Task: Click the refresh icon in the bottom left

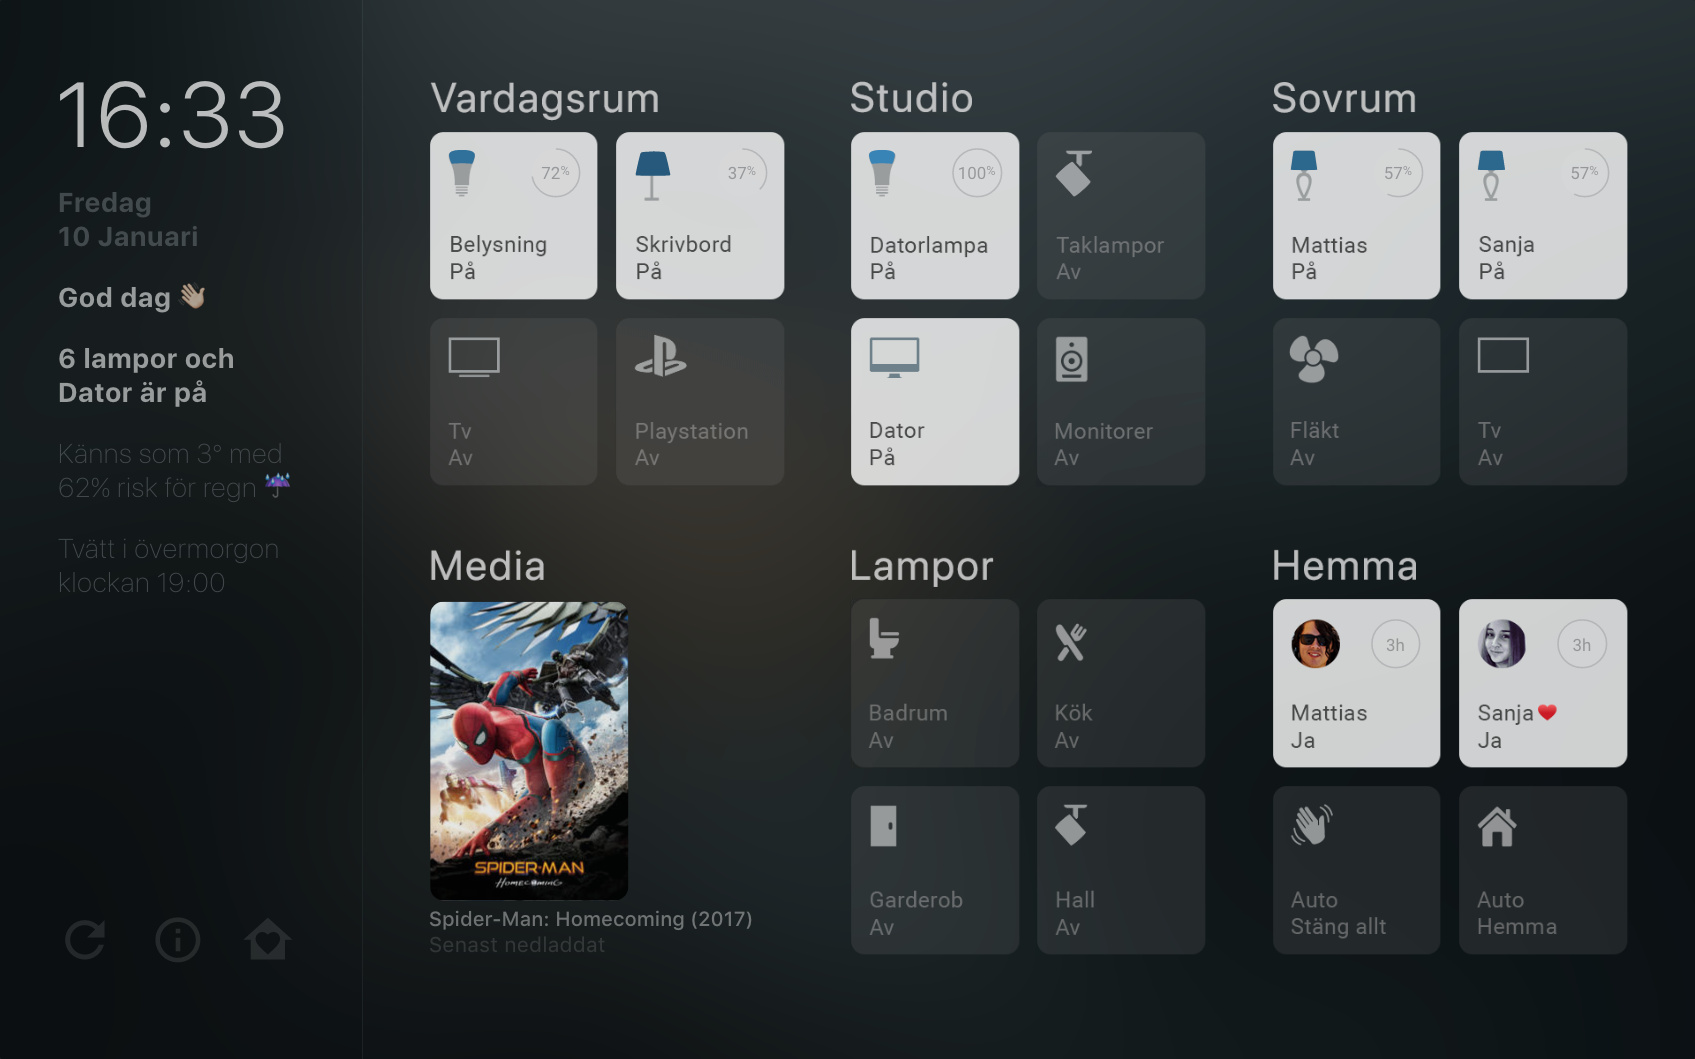Action: tap(85, 940)
